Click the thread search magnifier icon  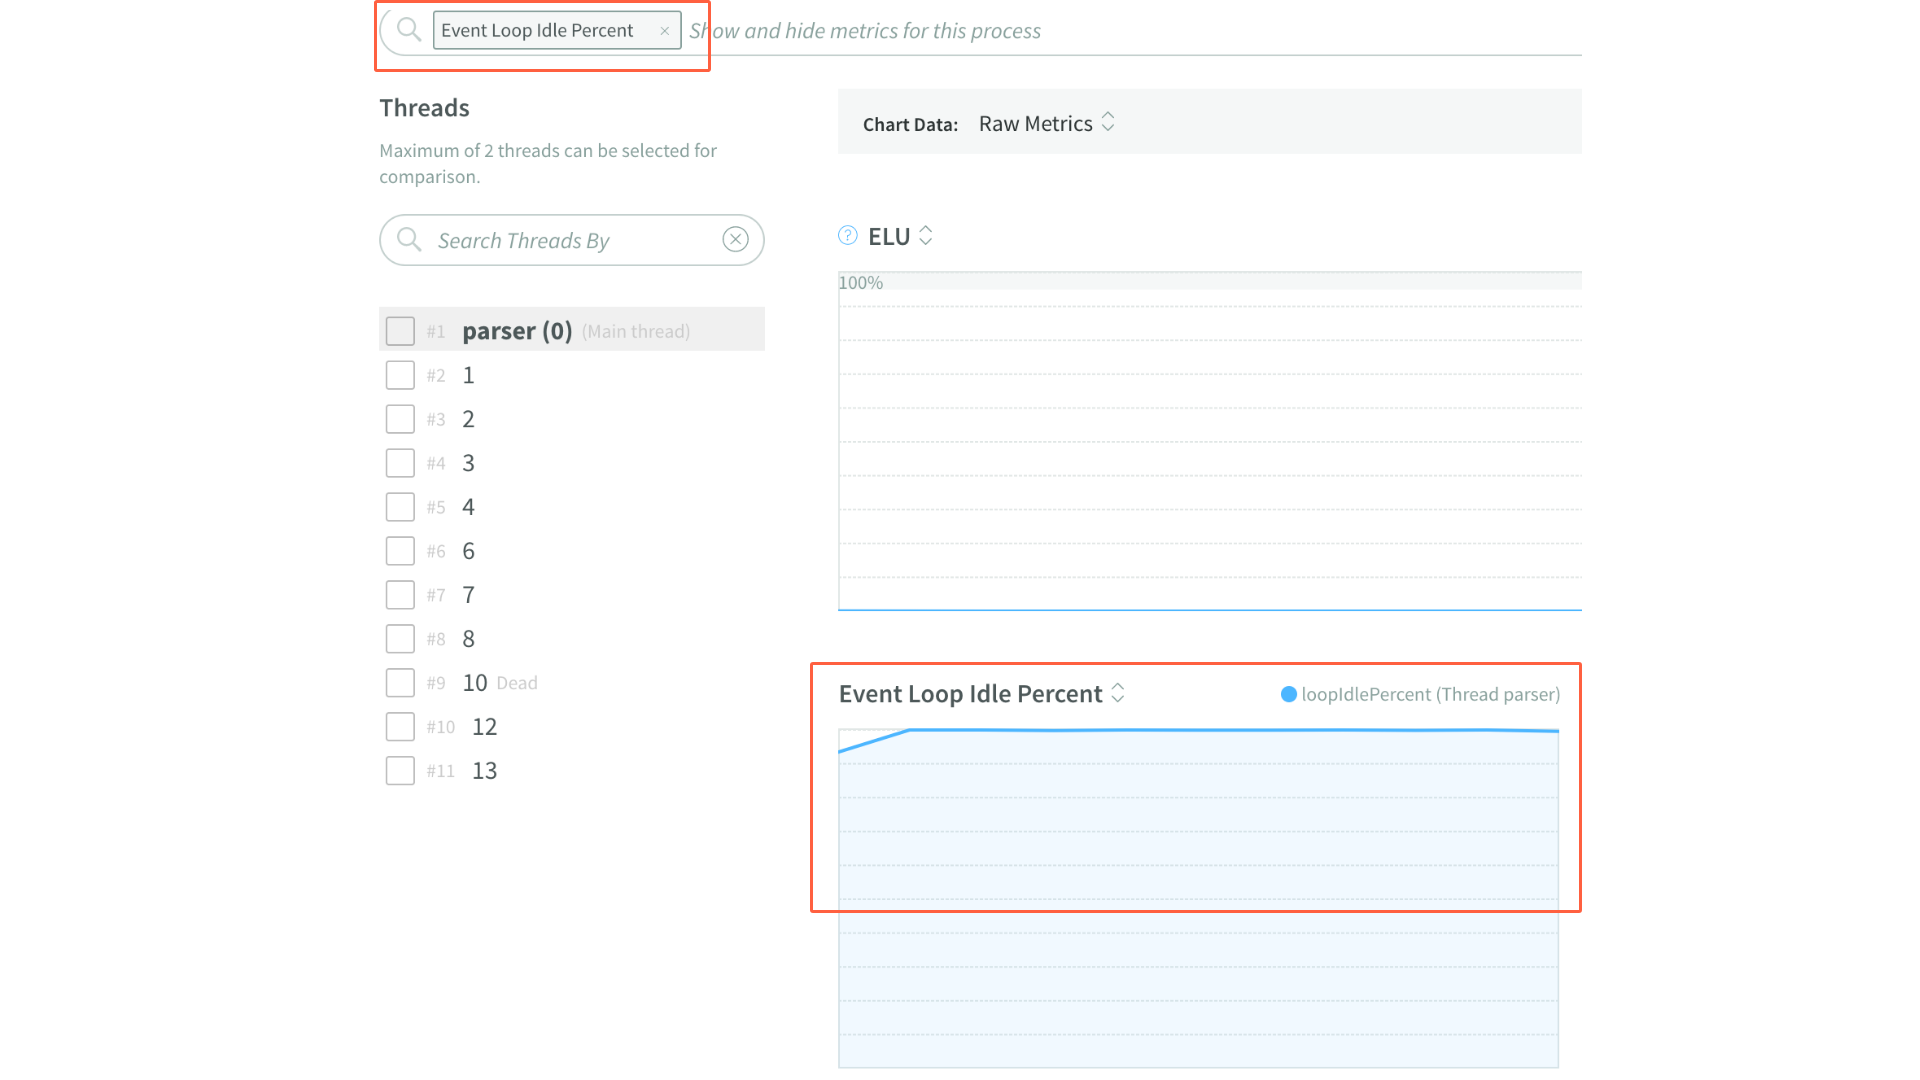[x=408, y=240]
